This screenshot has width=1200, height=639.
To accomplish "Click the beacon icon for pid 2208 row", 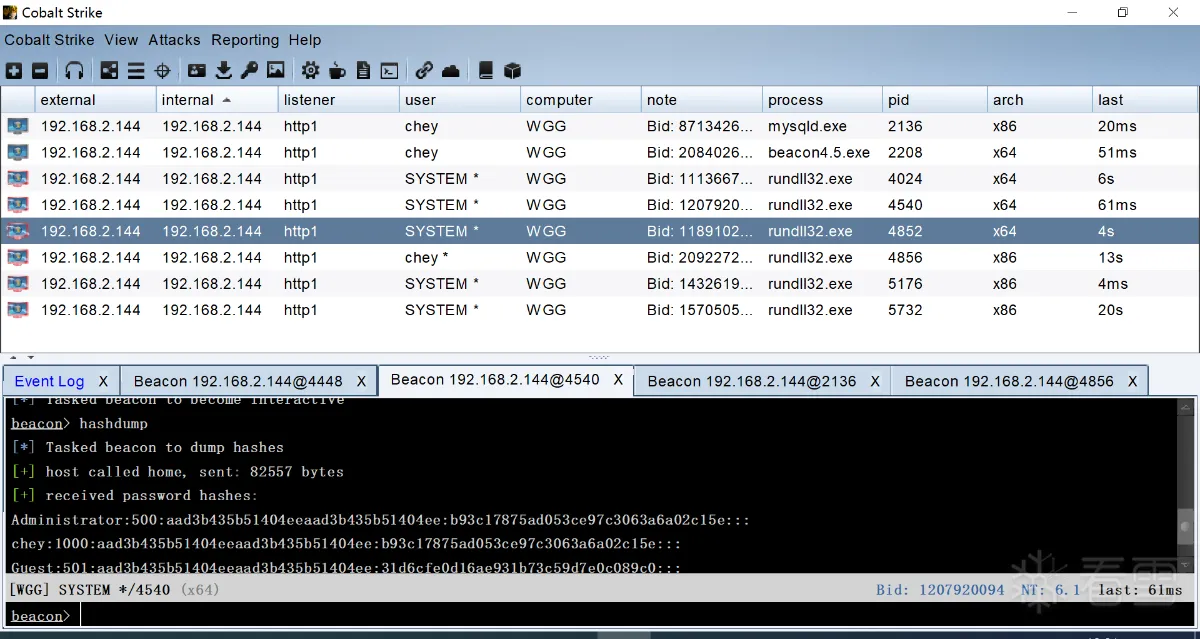I will coord(18,153).
